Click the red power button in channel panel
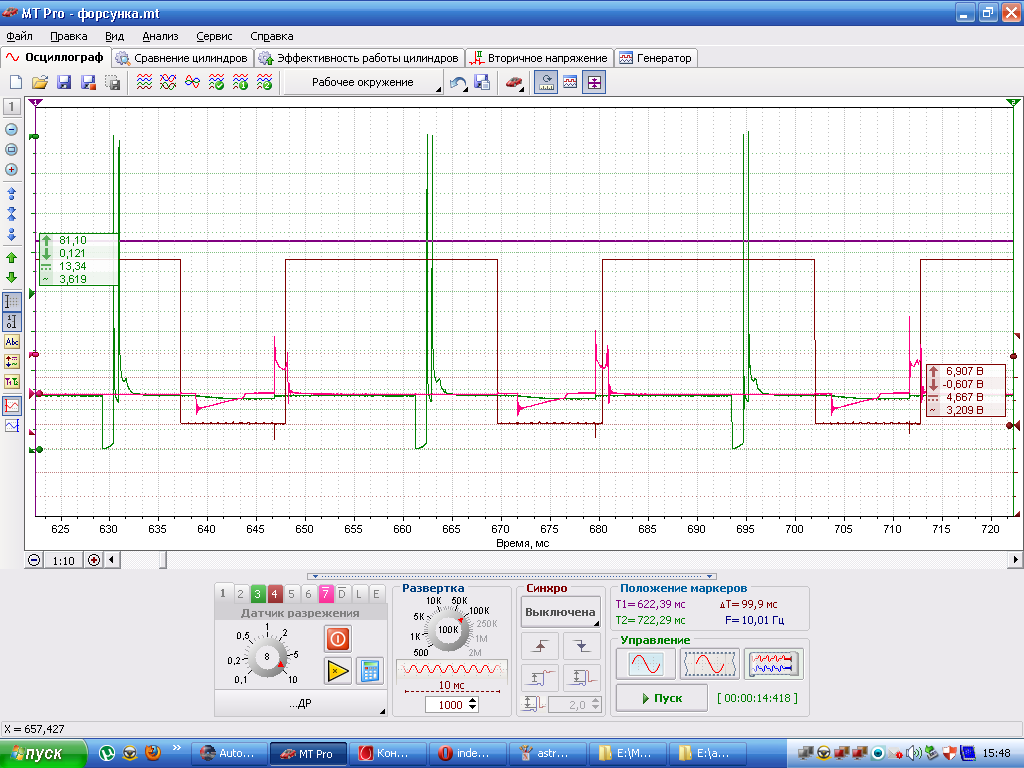This screenshot has width=1024, height=768. coord(338,639)
